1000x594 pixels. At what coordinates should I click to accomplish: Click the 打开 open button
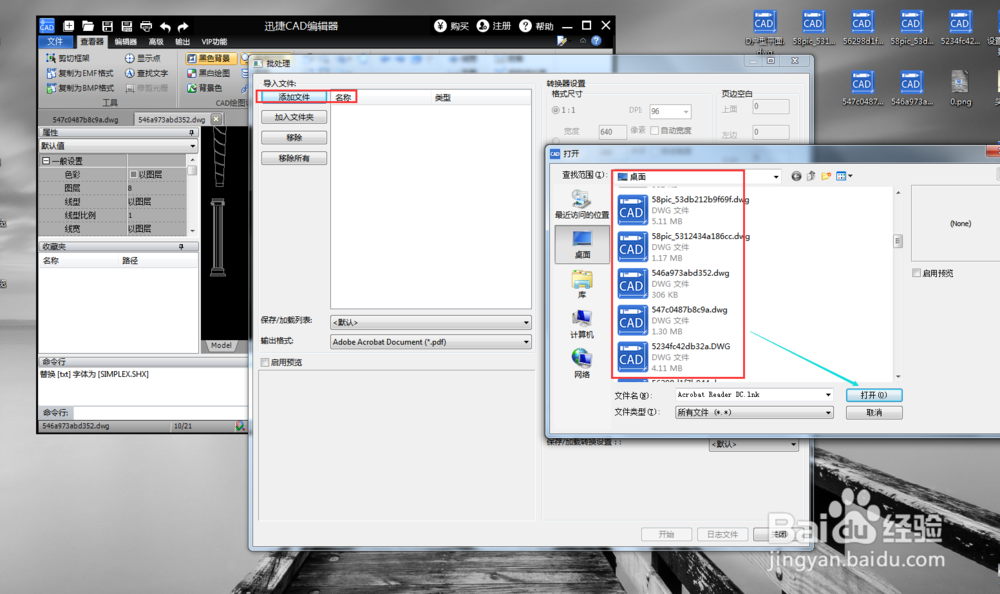pos(874,395)
